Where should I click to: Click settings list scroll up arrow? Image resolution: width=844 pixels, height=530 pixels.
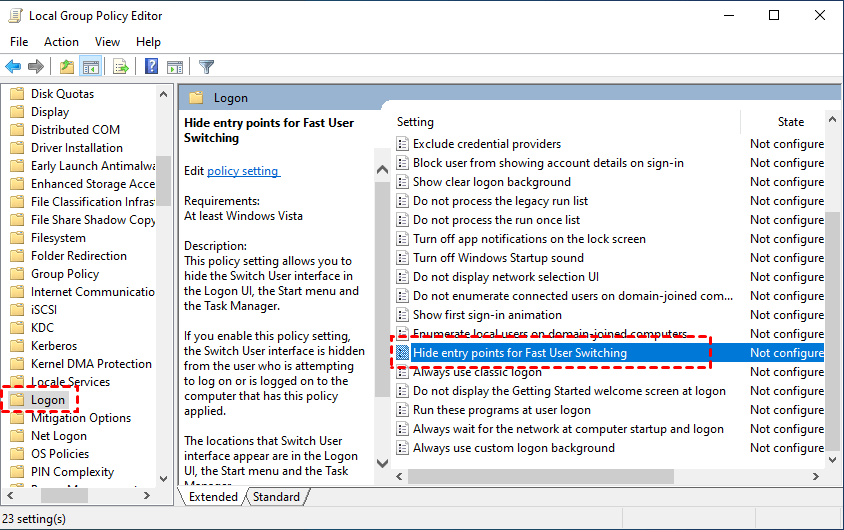(x=832, y=119)
